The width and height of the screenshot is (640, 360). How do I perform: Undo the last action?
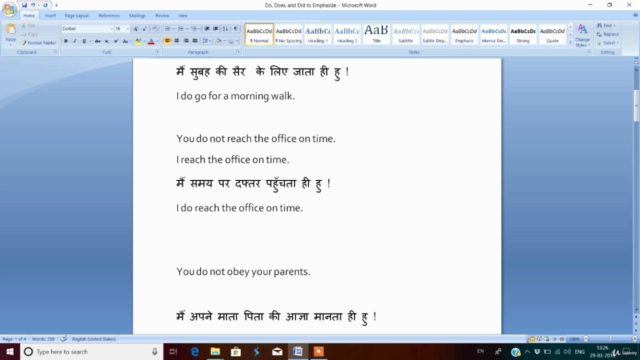pyautogui.click(x=33, y=5)
